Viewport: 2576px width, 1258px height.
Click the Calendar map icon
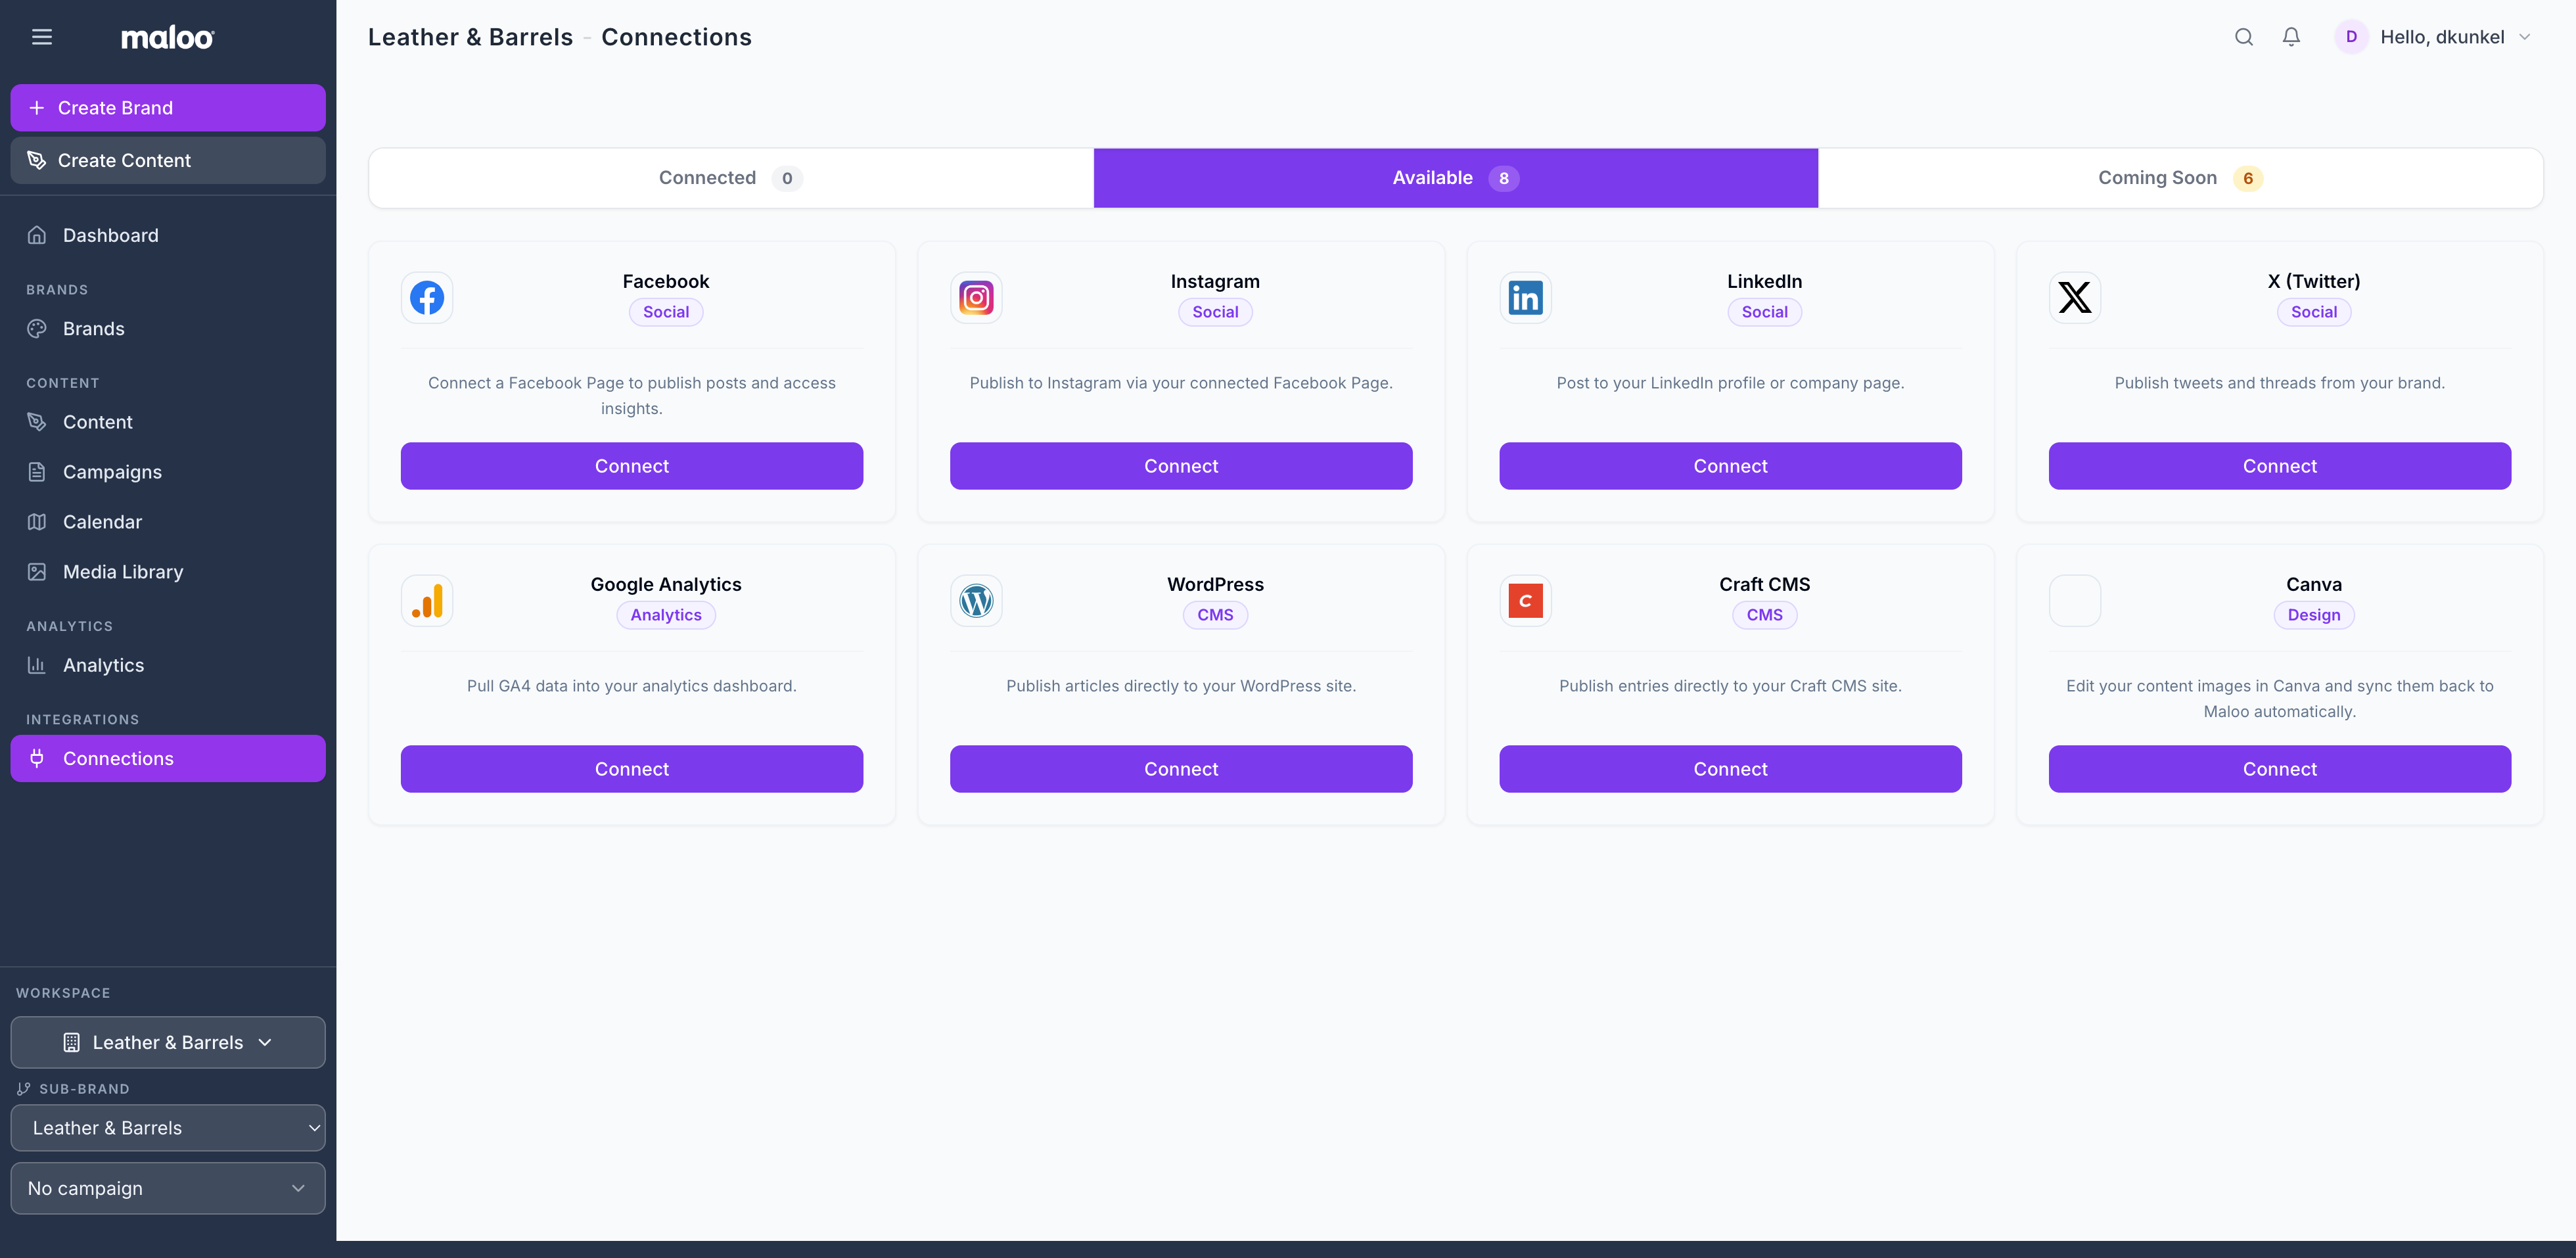[x=37, y=522]
